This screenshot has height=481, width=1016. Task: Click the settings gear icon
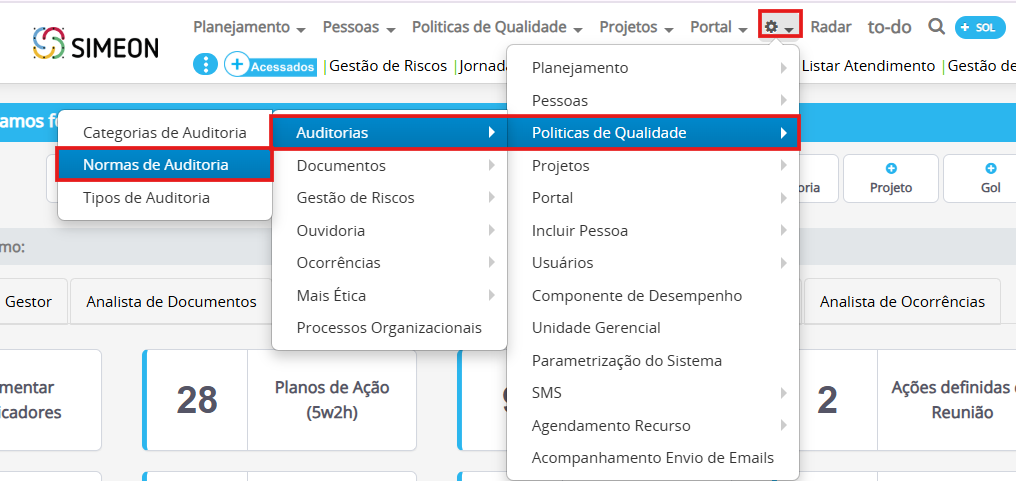[x=772, y=27]
